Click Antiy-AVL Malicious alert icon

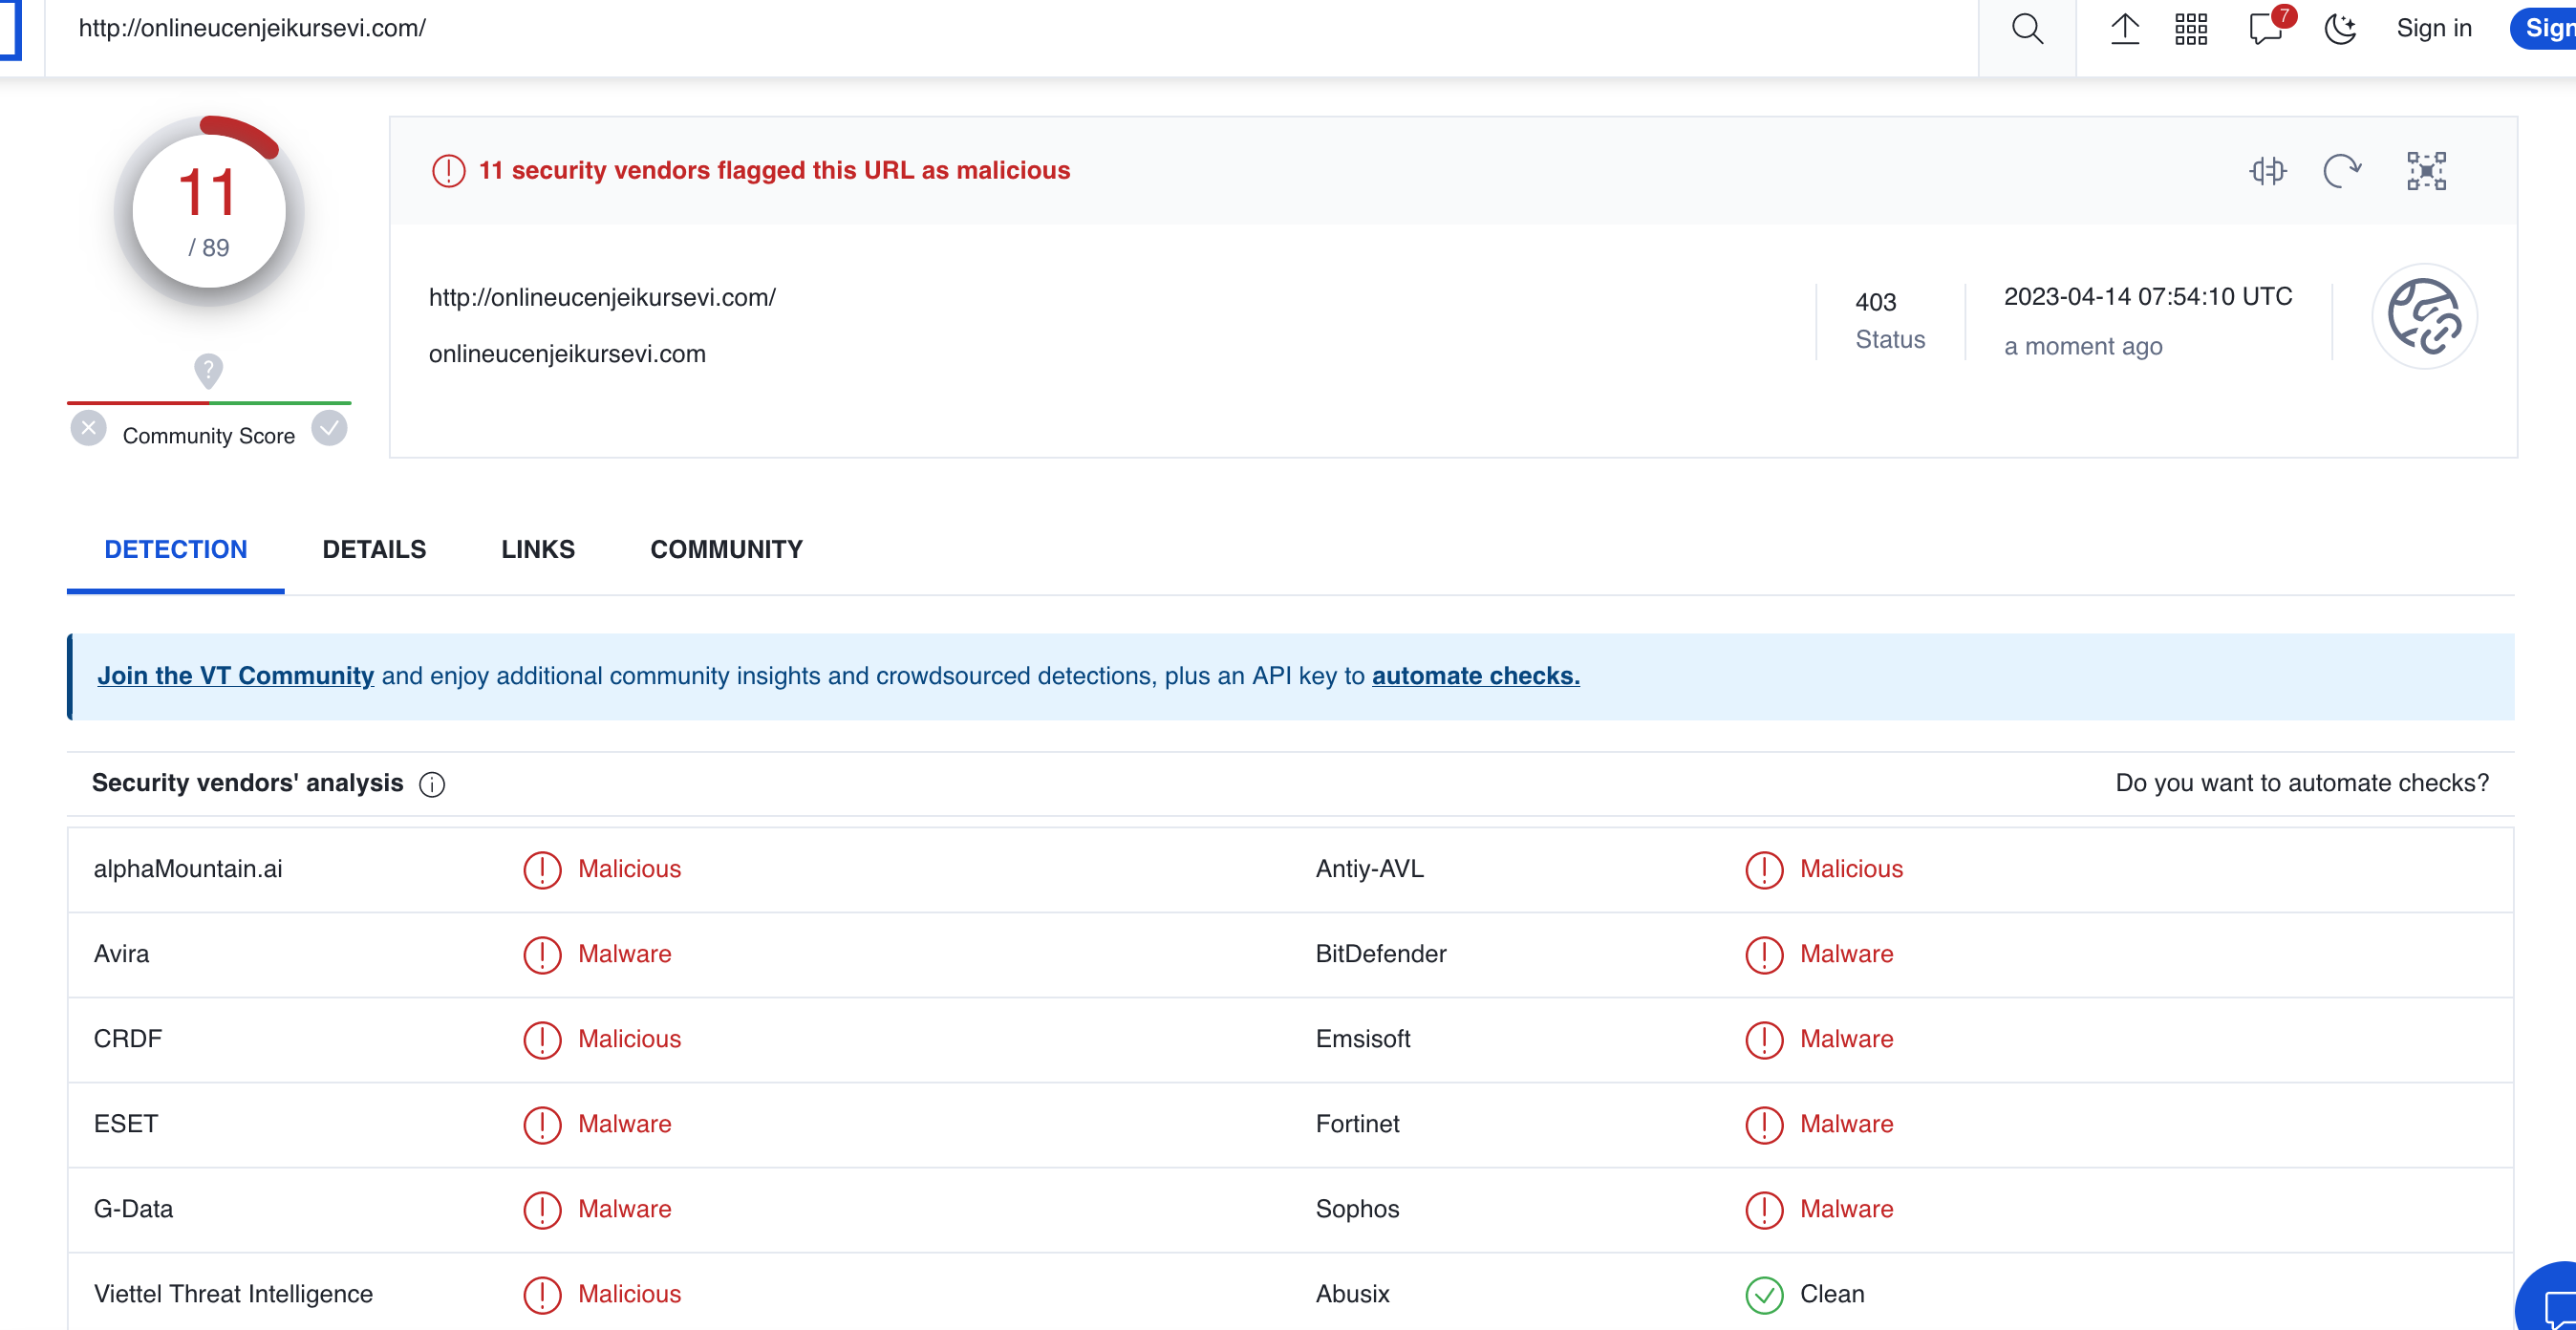tap(1764, 869)
